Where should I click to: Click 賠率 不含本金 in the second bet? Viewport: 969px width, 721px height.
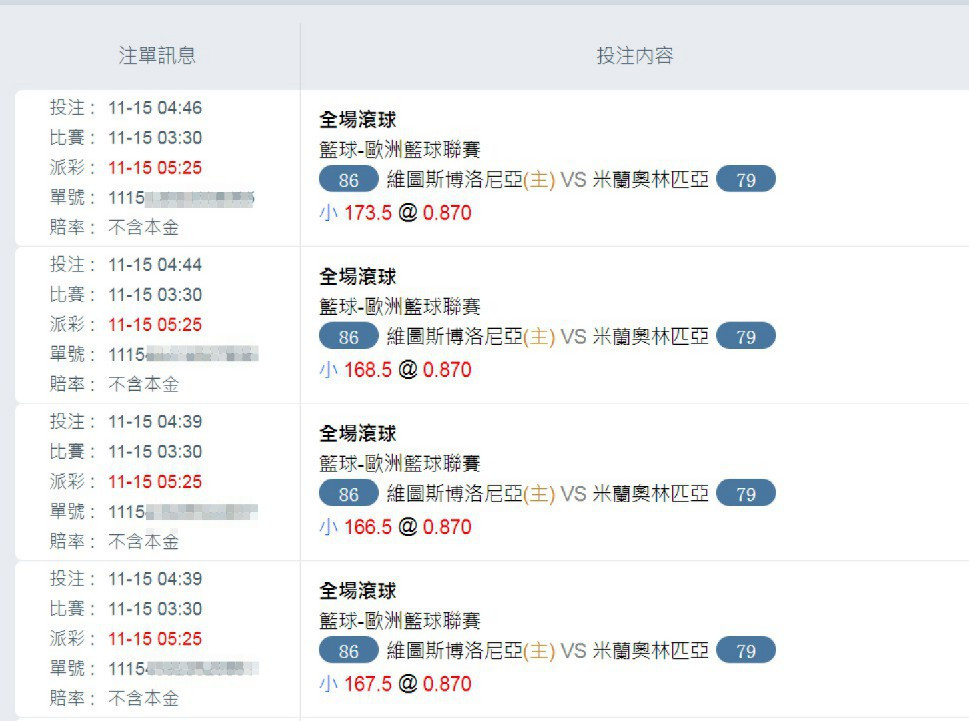[114, 384]
